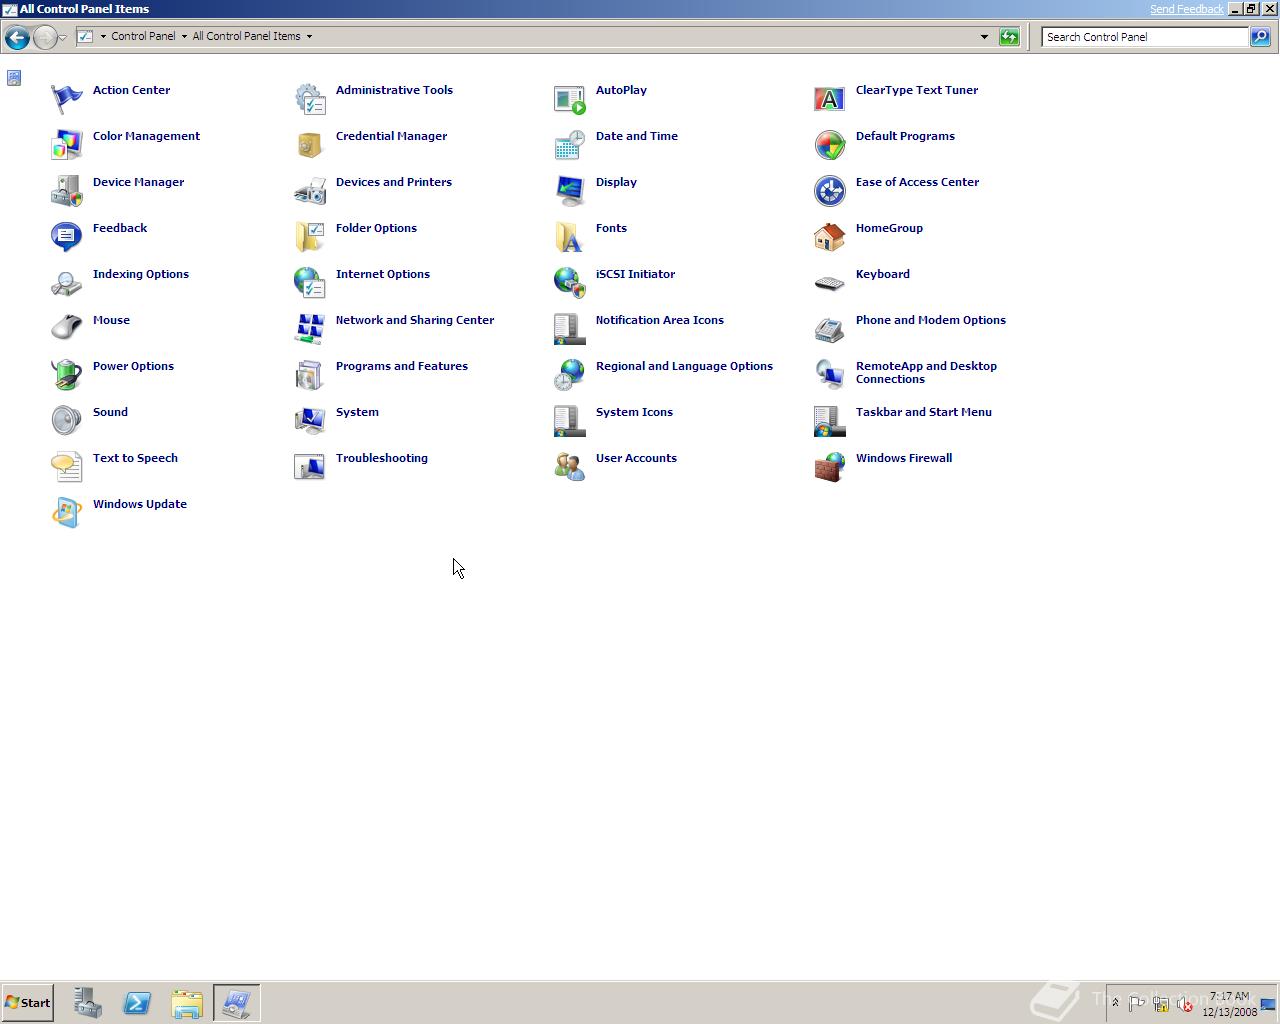The image size is (1280, 1024).
Task: Open the Date and Time icon
Action: point(570,144)
